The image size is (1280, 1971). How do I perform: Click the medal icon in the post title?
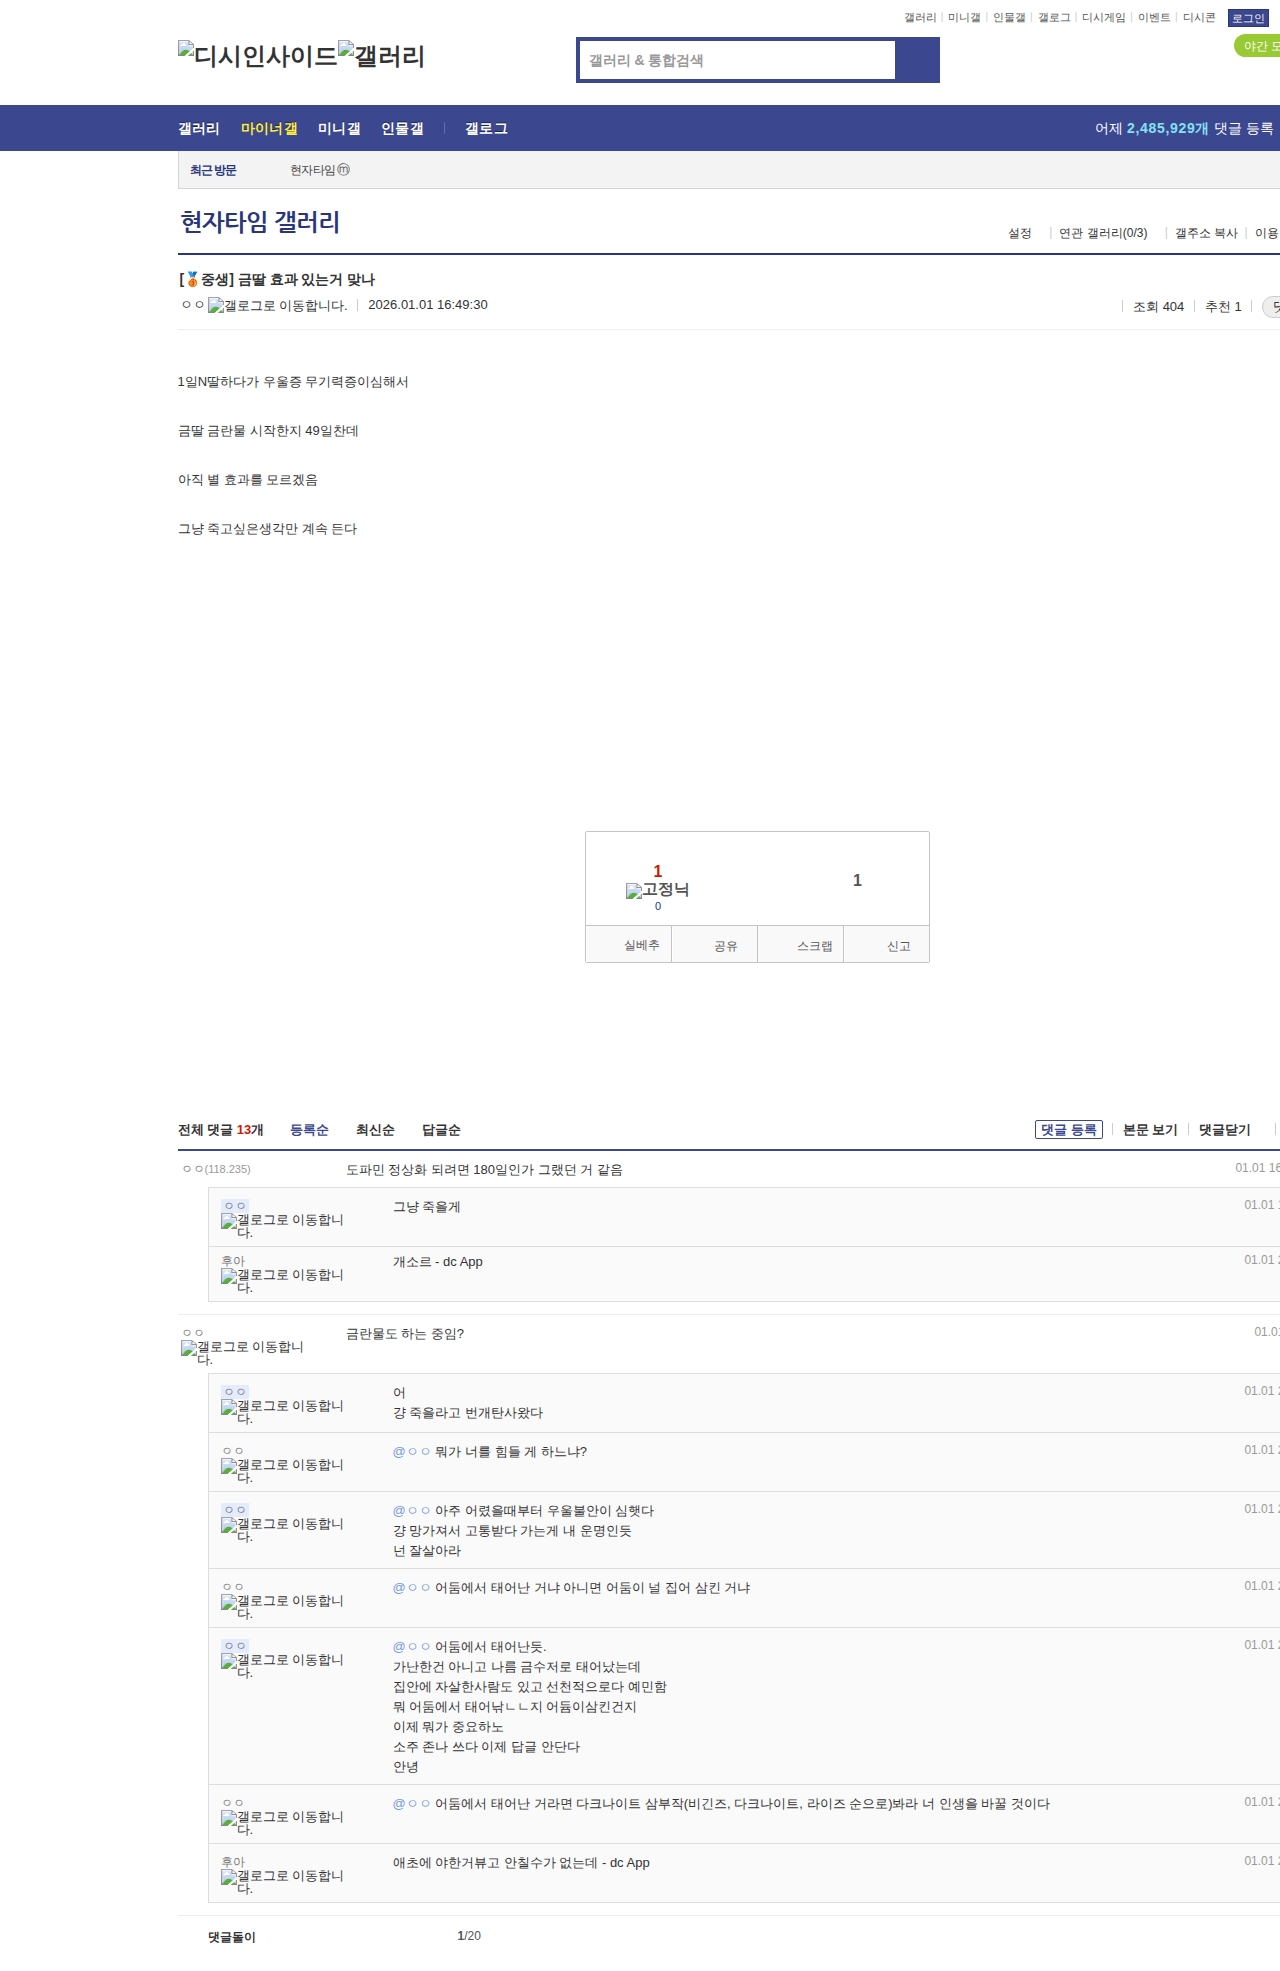[192, 279]
